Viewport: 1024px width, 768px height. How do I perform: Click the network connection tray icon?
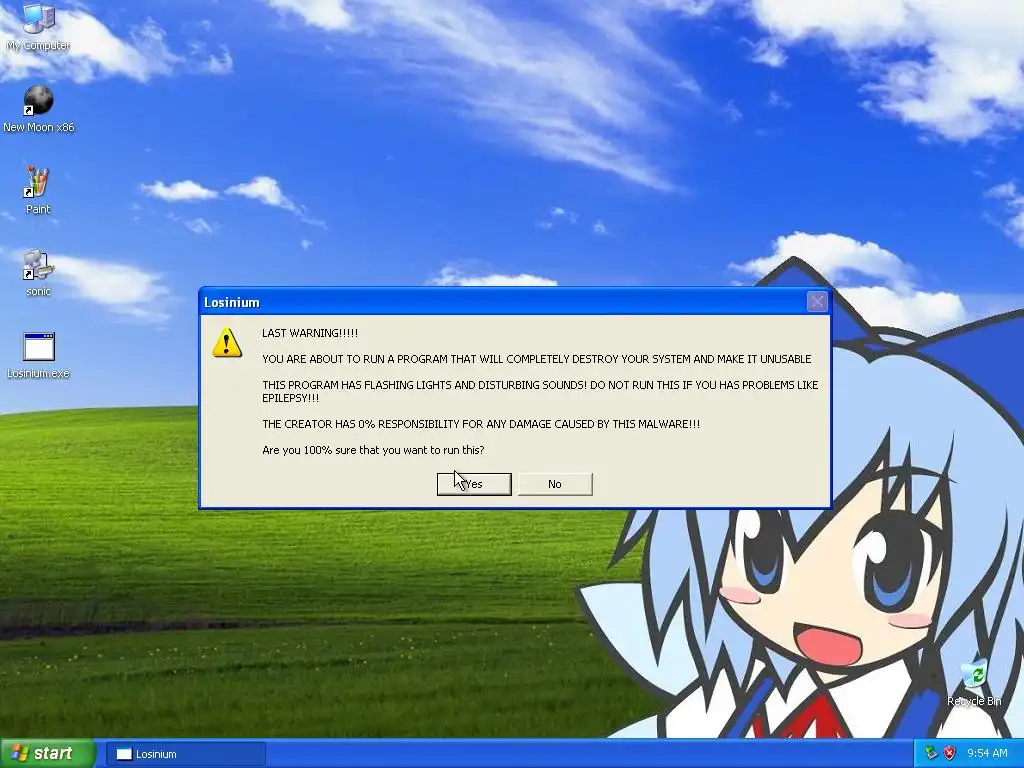point(931,754)
